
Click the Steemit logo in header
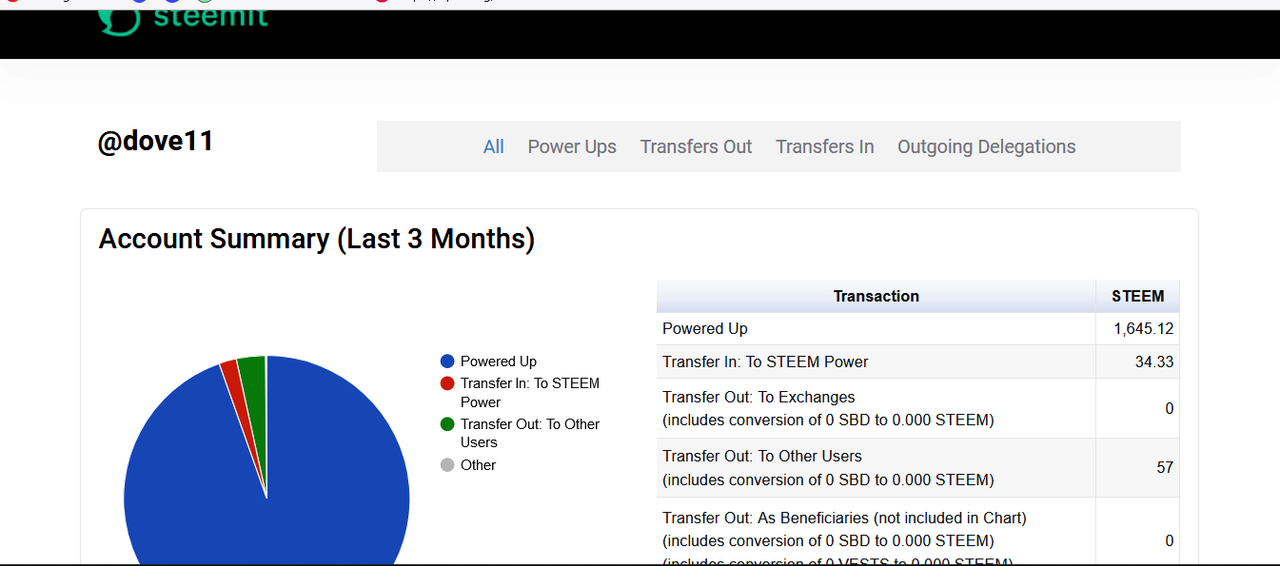coord(184,20)
